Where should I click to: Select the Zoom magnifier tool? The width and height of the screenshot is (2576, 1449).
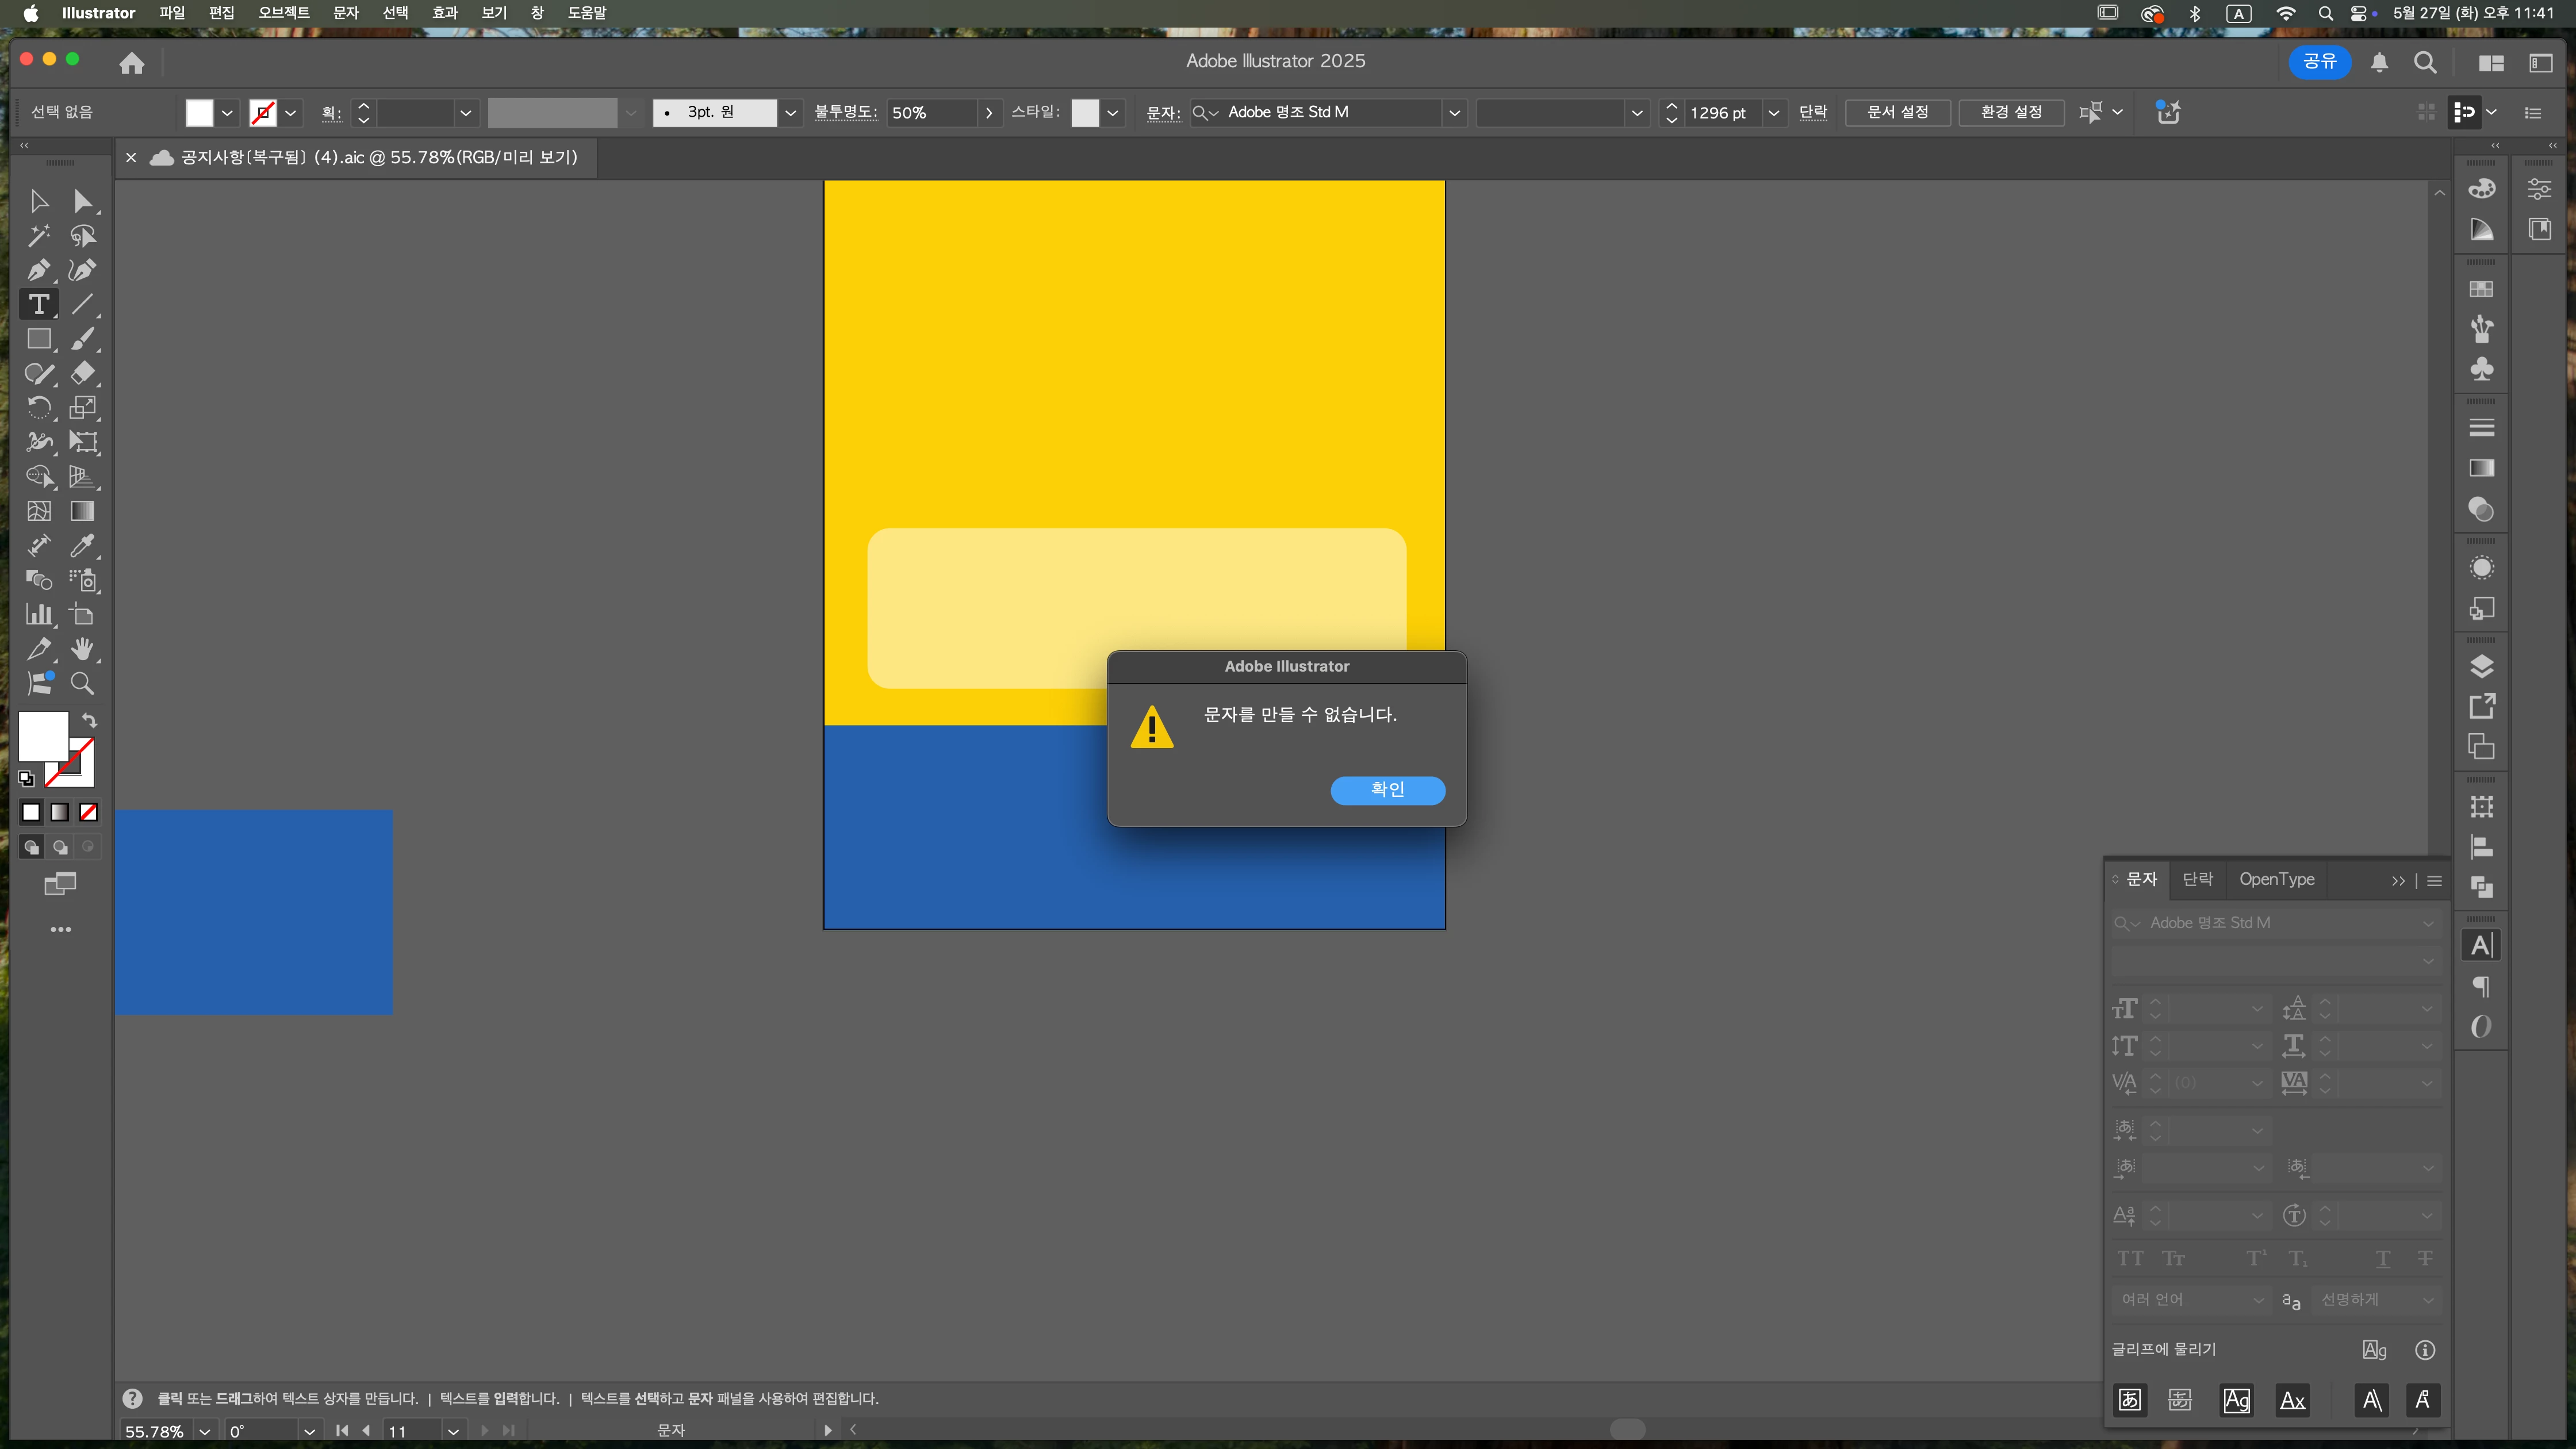82,683
